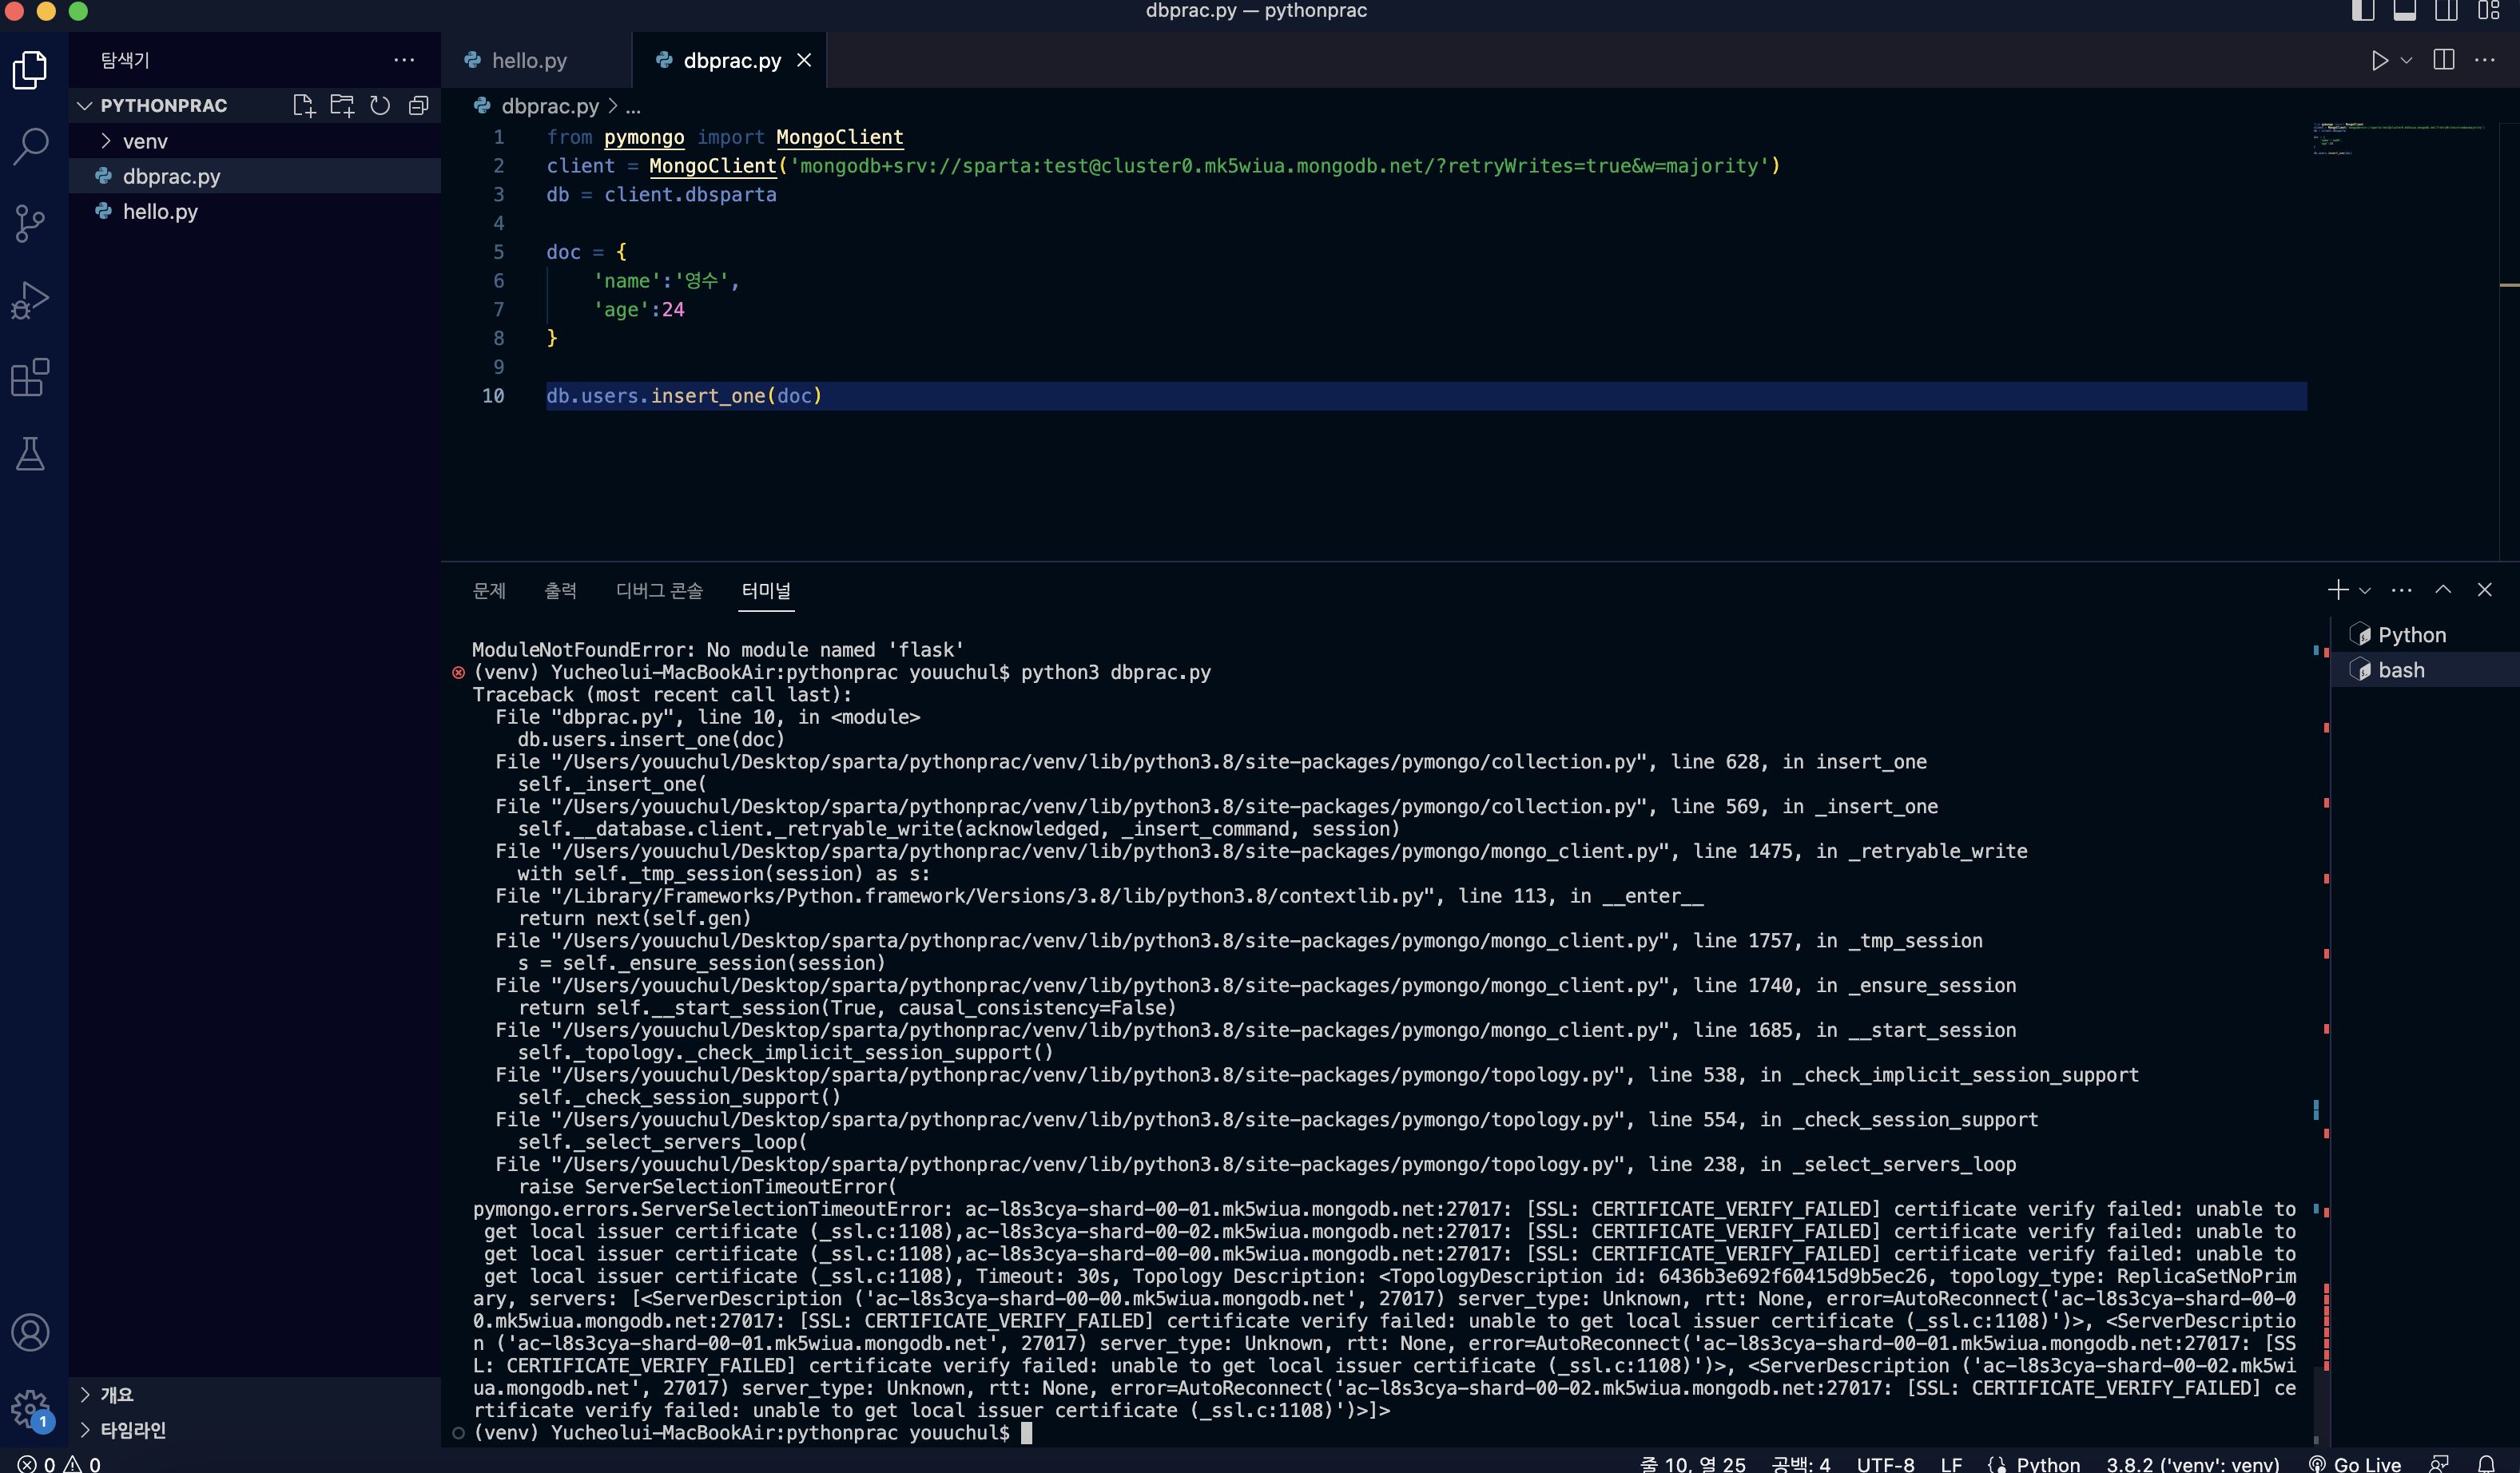
Task: Open explorer more actions ellipsis
Action: click(404, 60)
